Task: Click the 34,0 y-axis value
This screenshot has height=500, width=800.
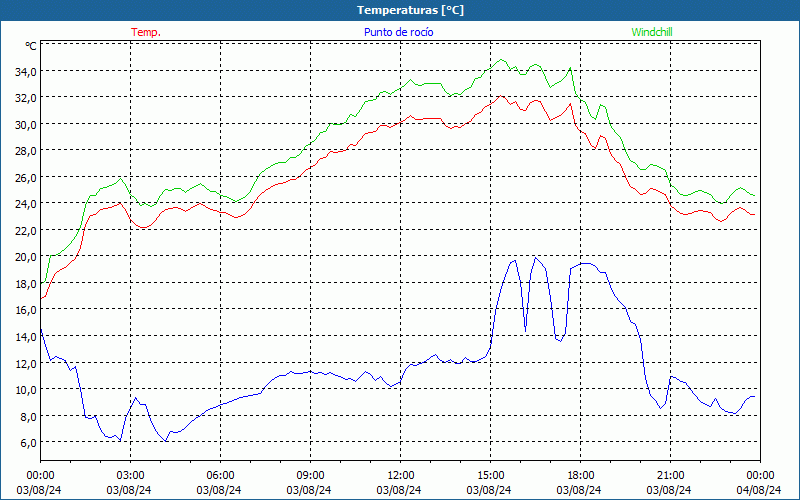Action: (x=26, y=71)
